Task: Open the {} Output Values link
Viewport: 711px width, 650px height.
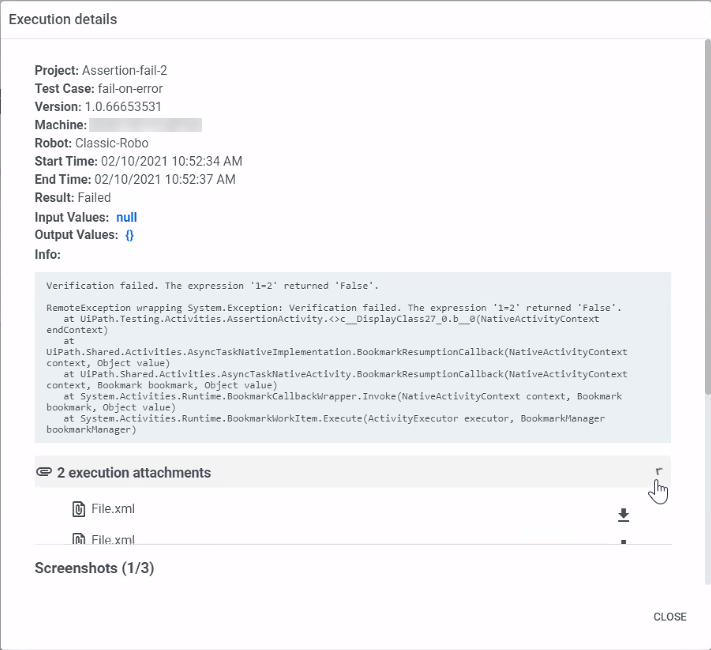Action: tap(130, 235)
